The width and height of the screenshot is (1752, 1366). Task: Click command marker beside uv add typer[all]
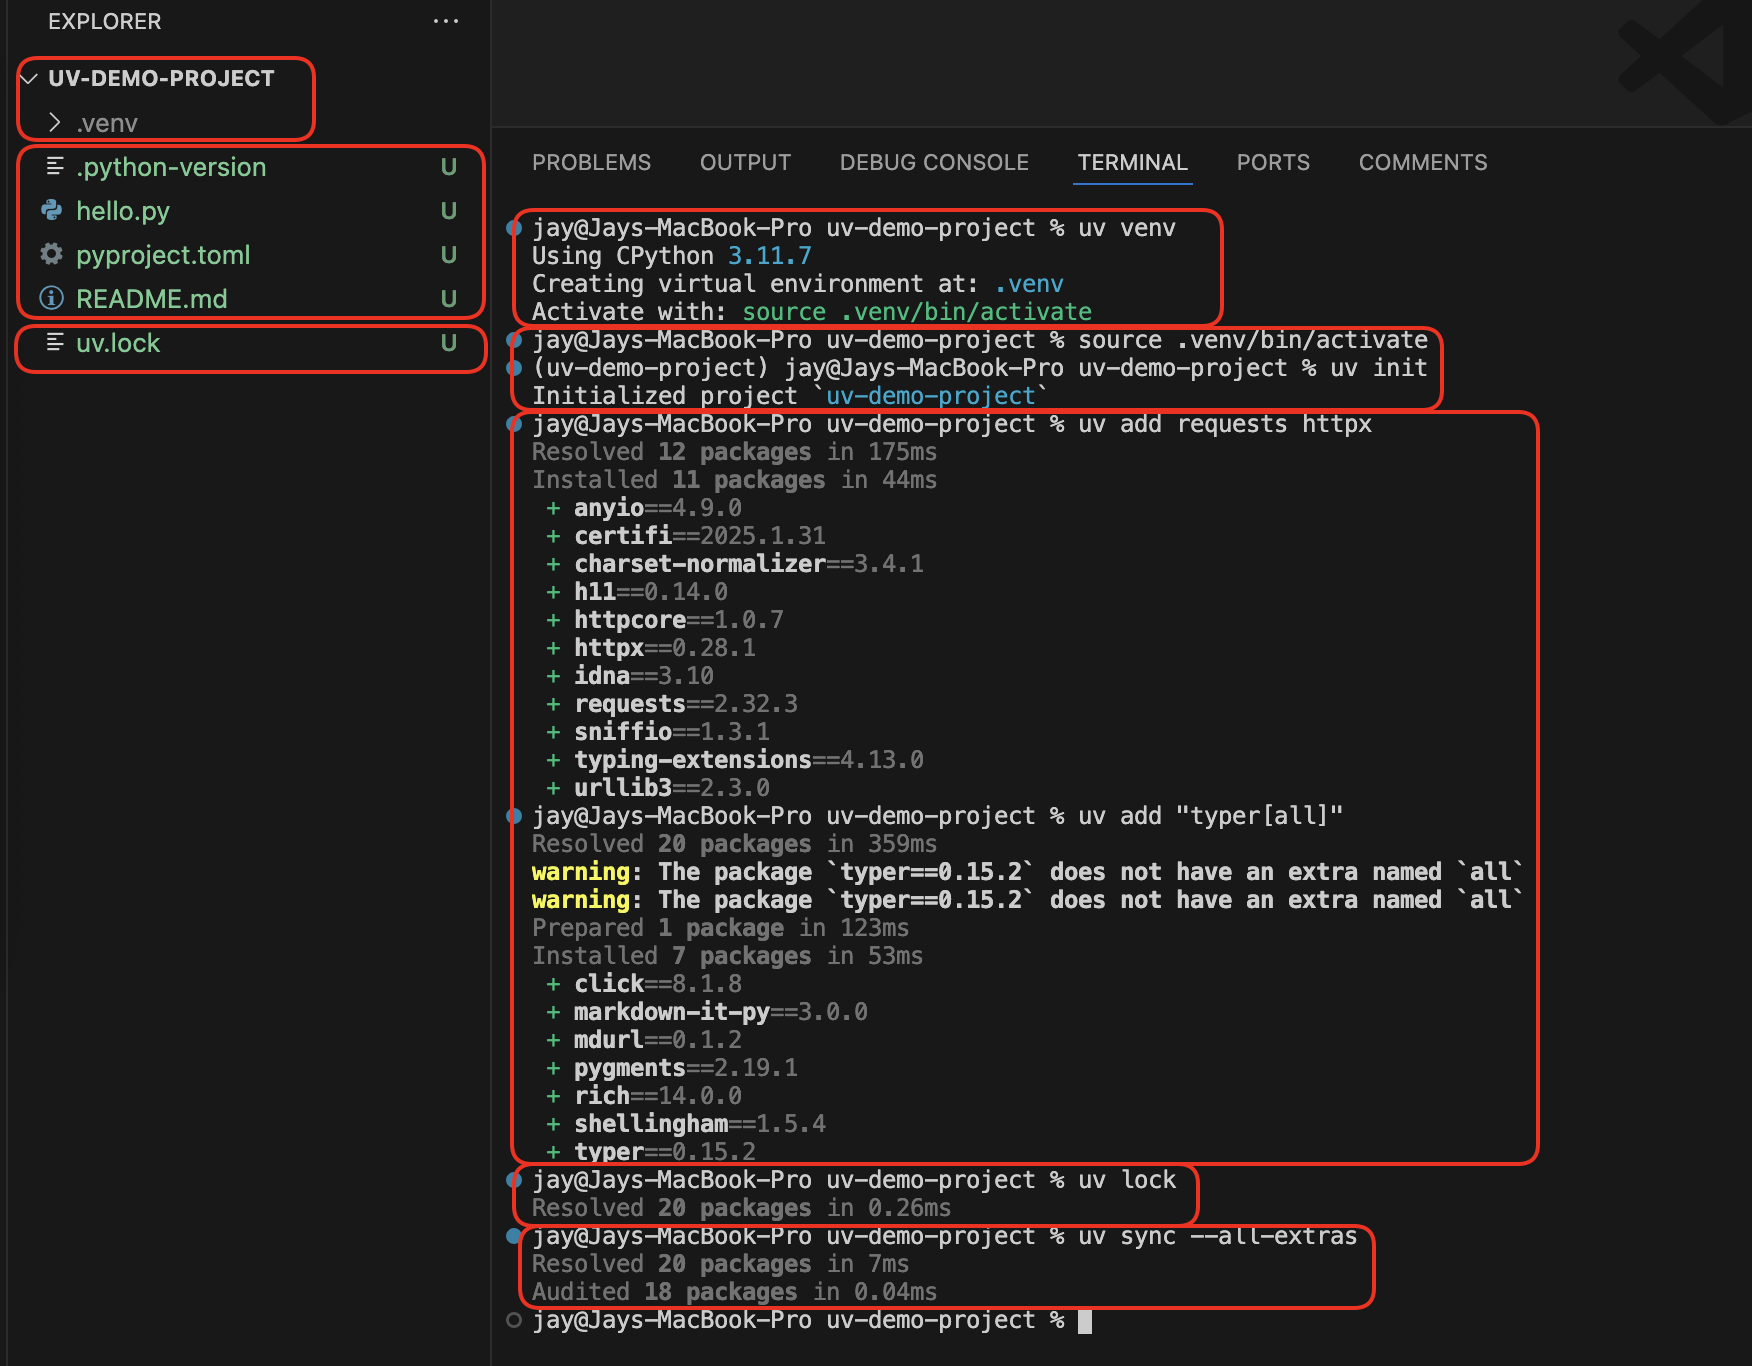click(x=514, y=816)
